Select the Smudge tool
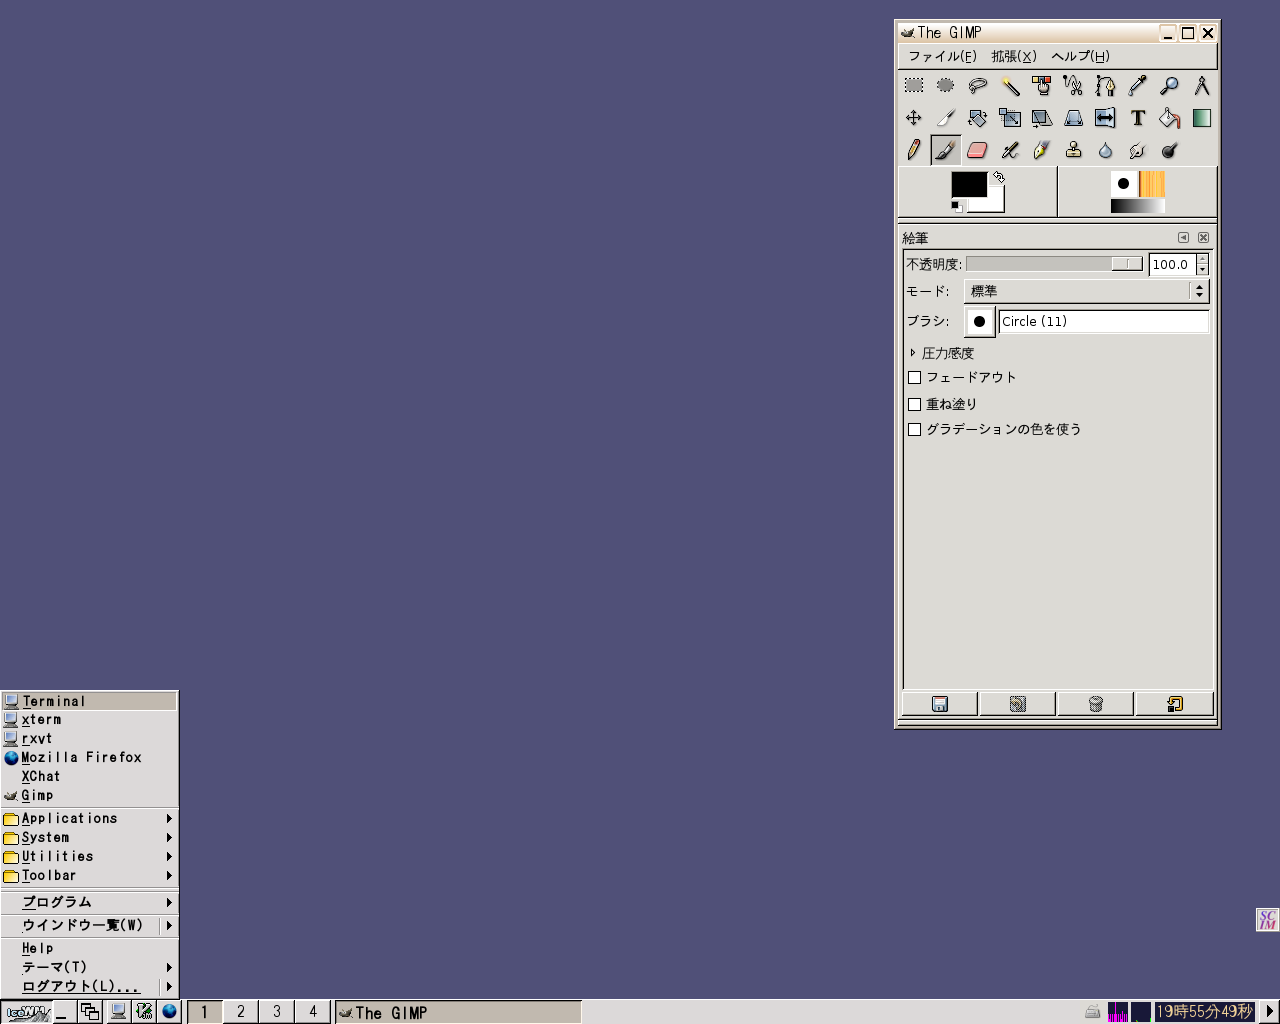 pyautogui.click(x=1138, y=150)
